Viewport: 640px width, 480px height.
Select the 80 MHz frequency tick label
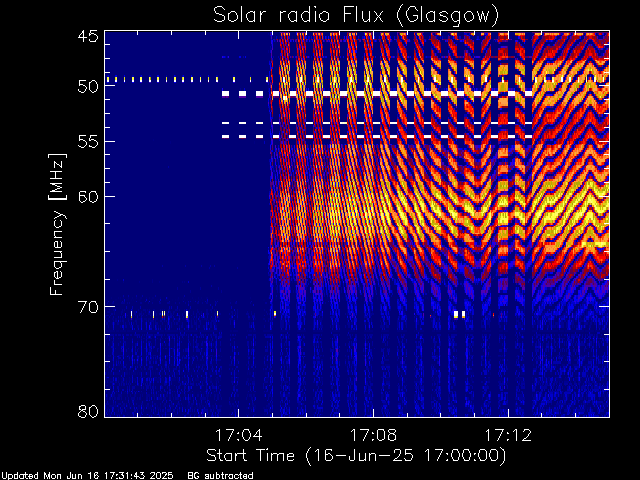click(x=87, y=410)
